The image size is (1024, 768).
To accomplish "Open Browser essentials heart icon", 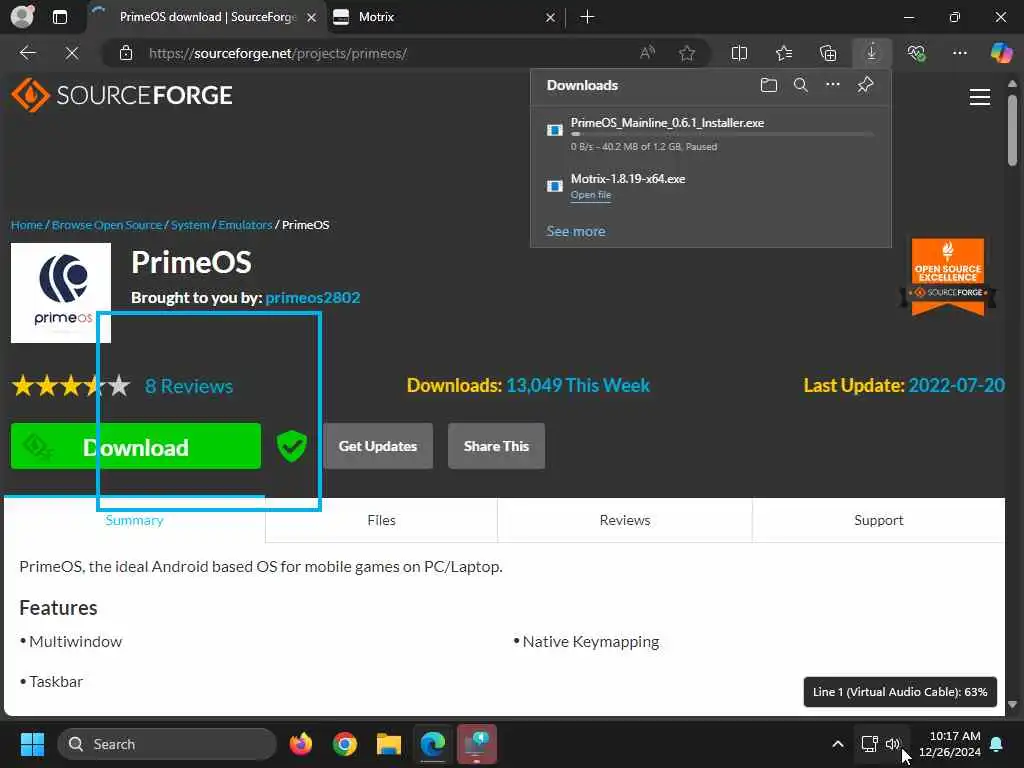I will coord(916,53).
